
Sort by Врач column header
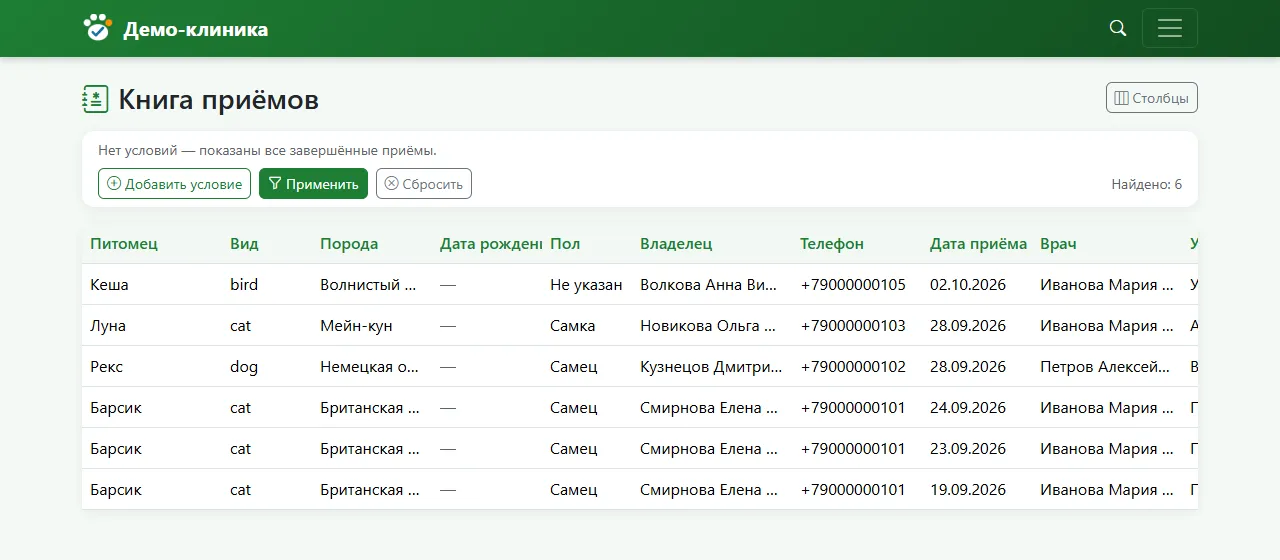[1058, 244]
